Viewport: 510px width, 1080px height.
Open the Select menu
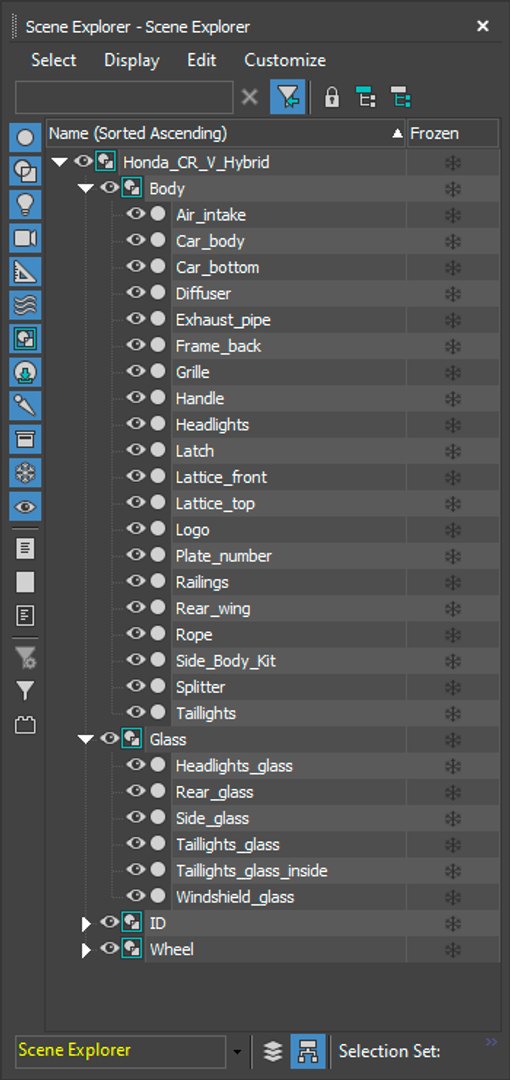coord(54,60)
